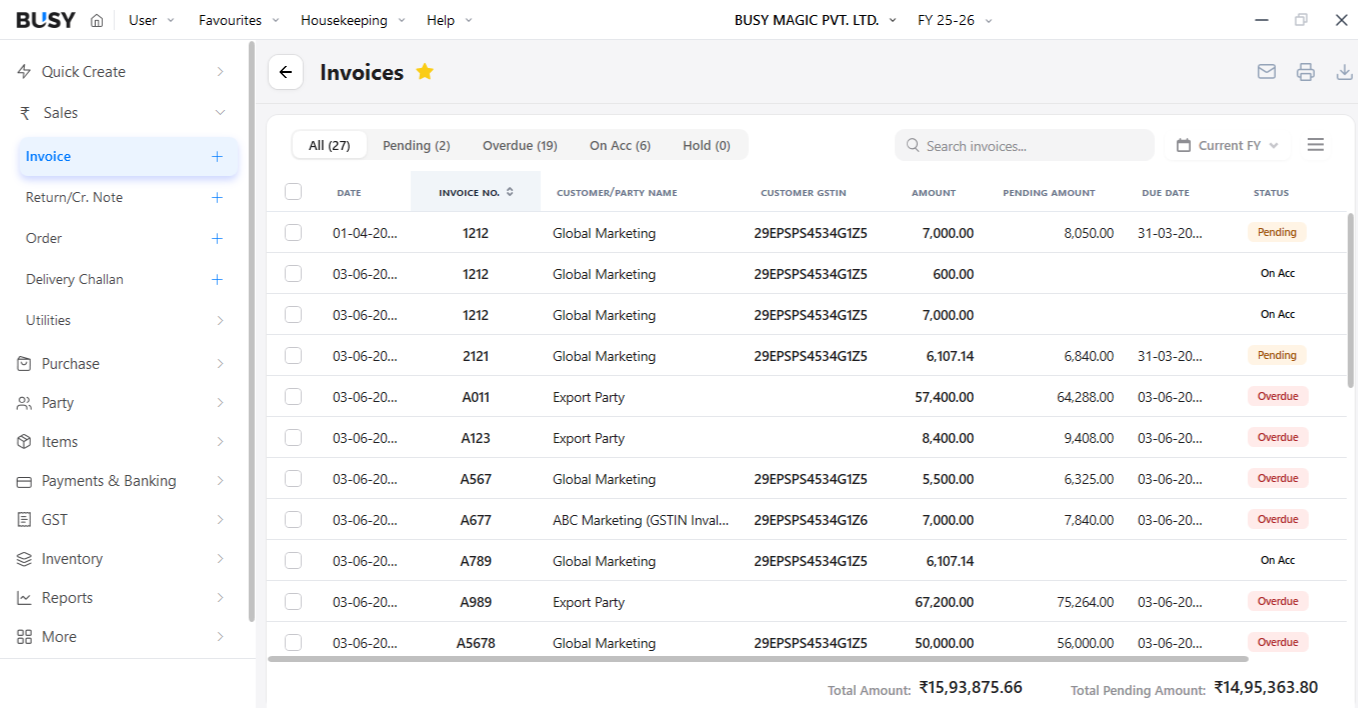
Task: Click the Party people icon in sidebar
Action: (x=25, y=403)
